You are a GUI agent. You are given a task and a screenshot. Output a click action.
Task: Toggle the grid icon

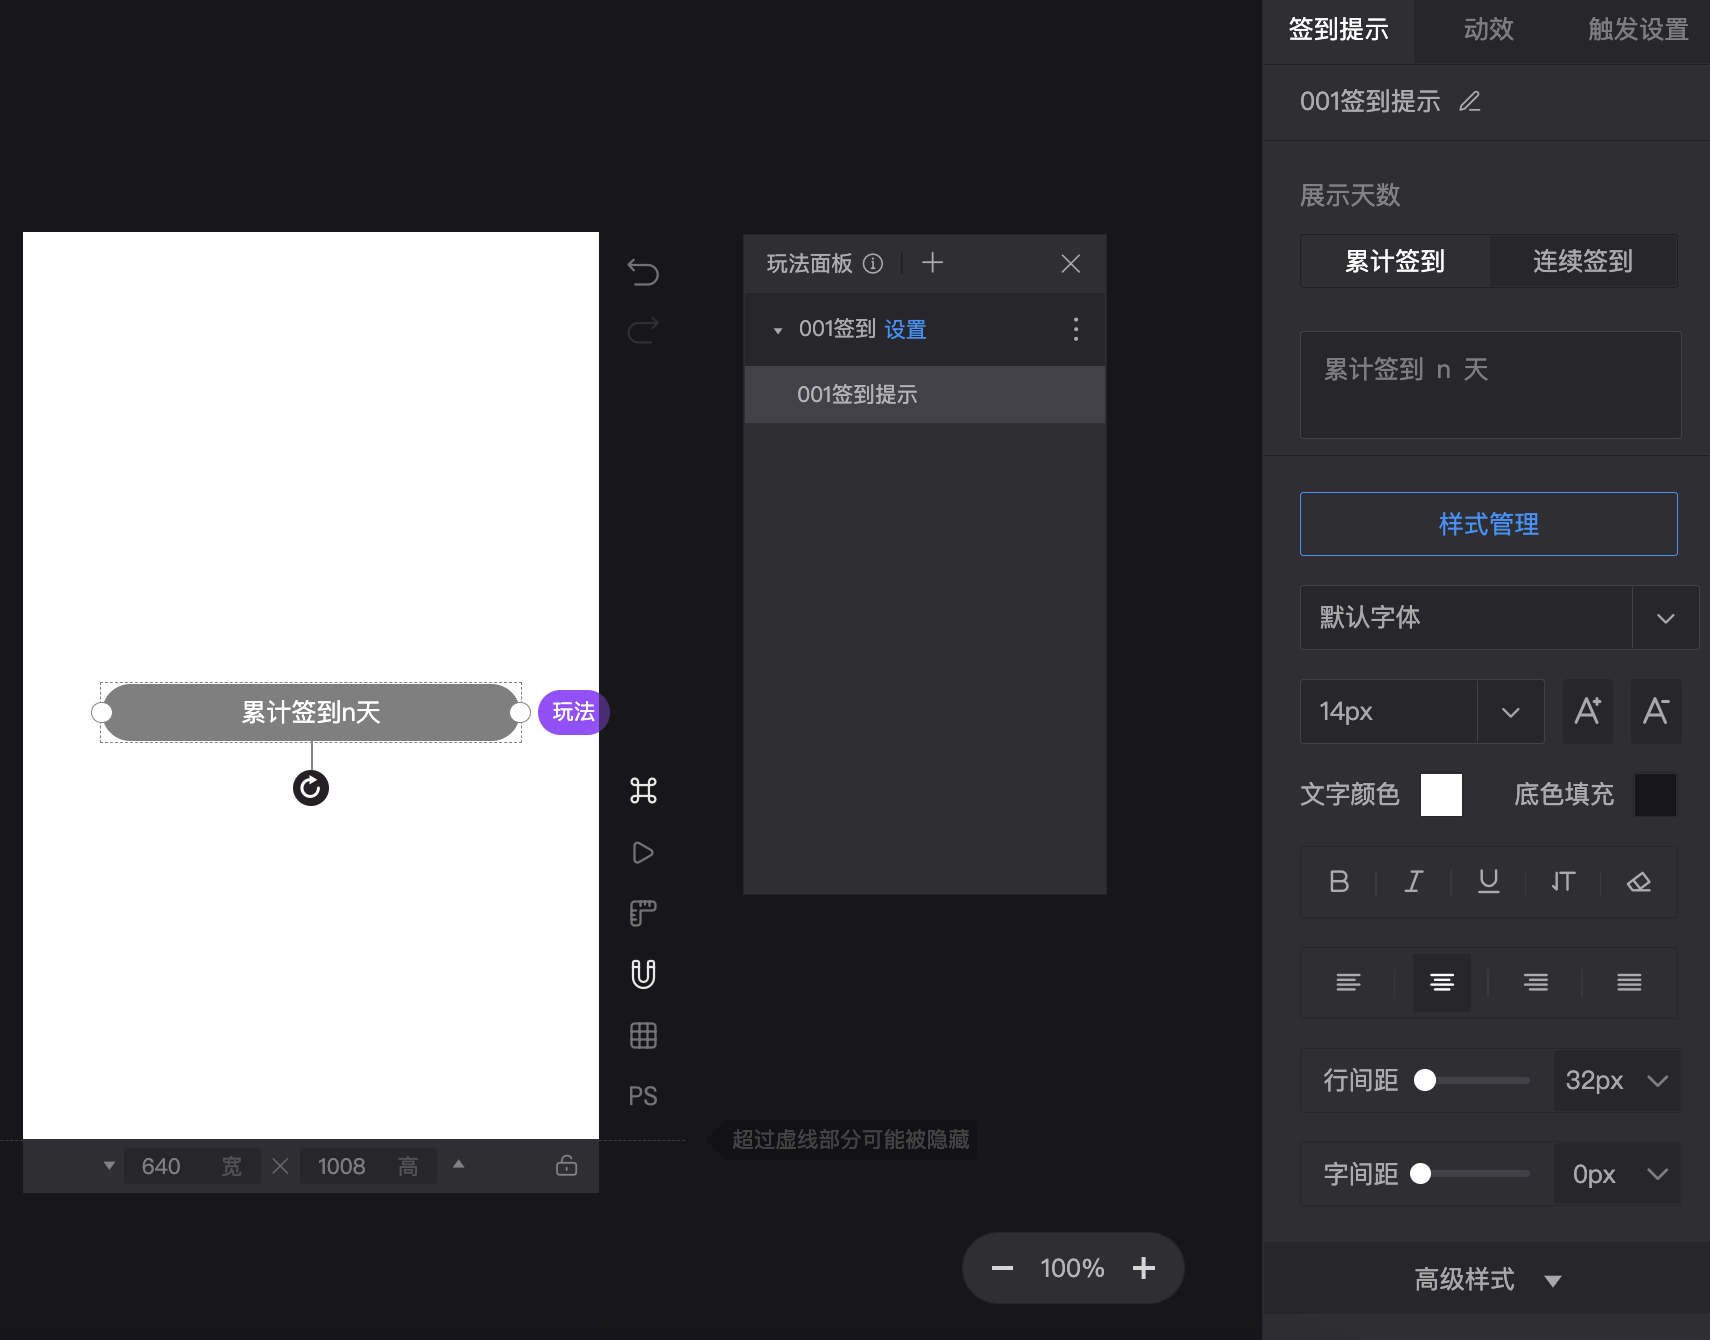click(643, 1035)
